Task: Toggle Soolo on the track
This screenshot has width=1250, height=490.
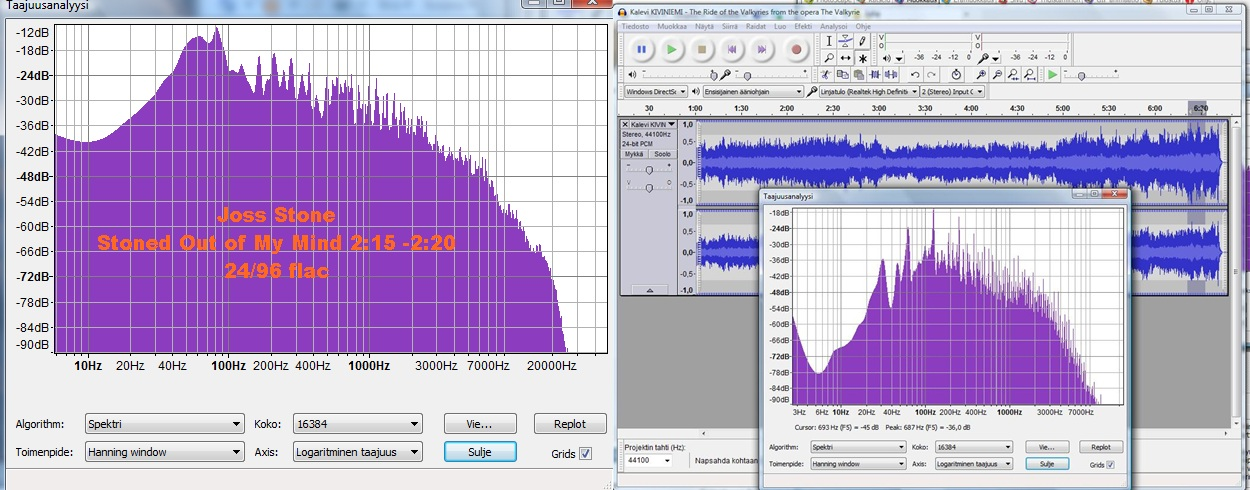Action: [x=662, y=154]
